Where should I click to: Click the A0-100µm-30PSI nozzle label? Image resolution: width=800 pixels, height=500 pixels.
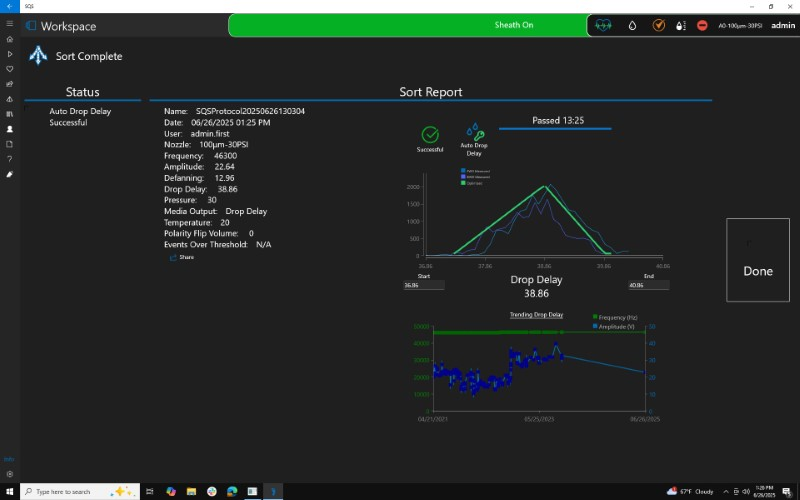click(740, 26)
